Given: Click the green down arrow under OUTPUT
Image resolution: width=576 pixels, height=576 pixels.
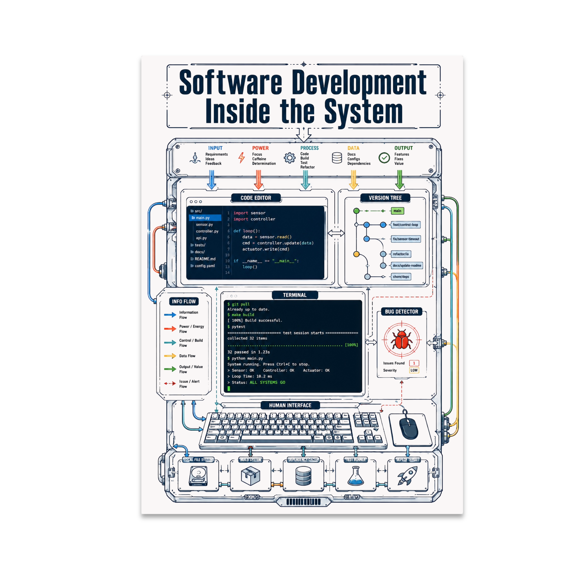Looking at the screenshot, I should pos(400,180).
